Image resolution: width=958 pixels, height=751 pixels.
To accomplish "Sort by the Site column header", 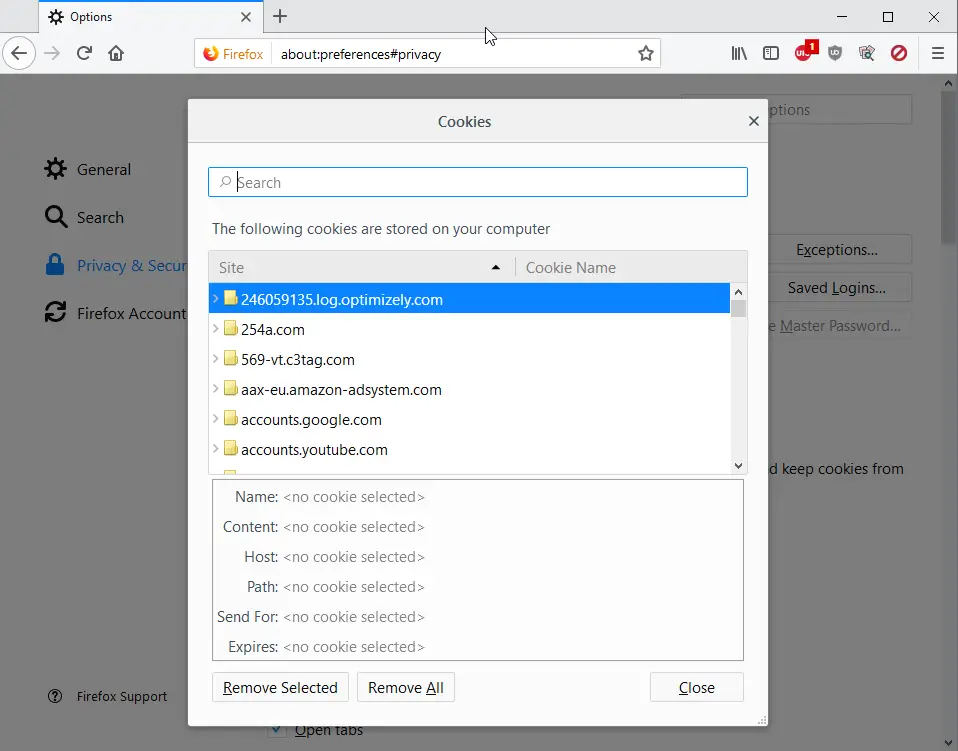I will pyautogui.click(x=362, y=267).
